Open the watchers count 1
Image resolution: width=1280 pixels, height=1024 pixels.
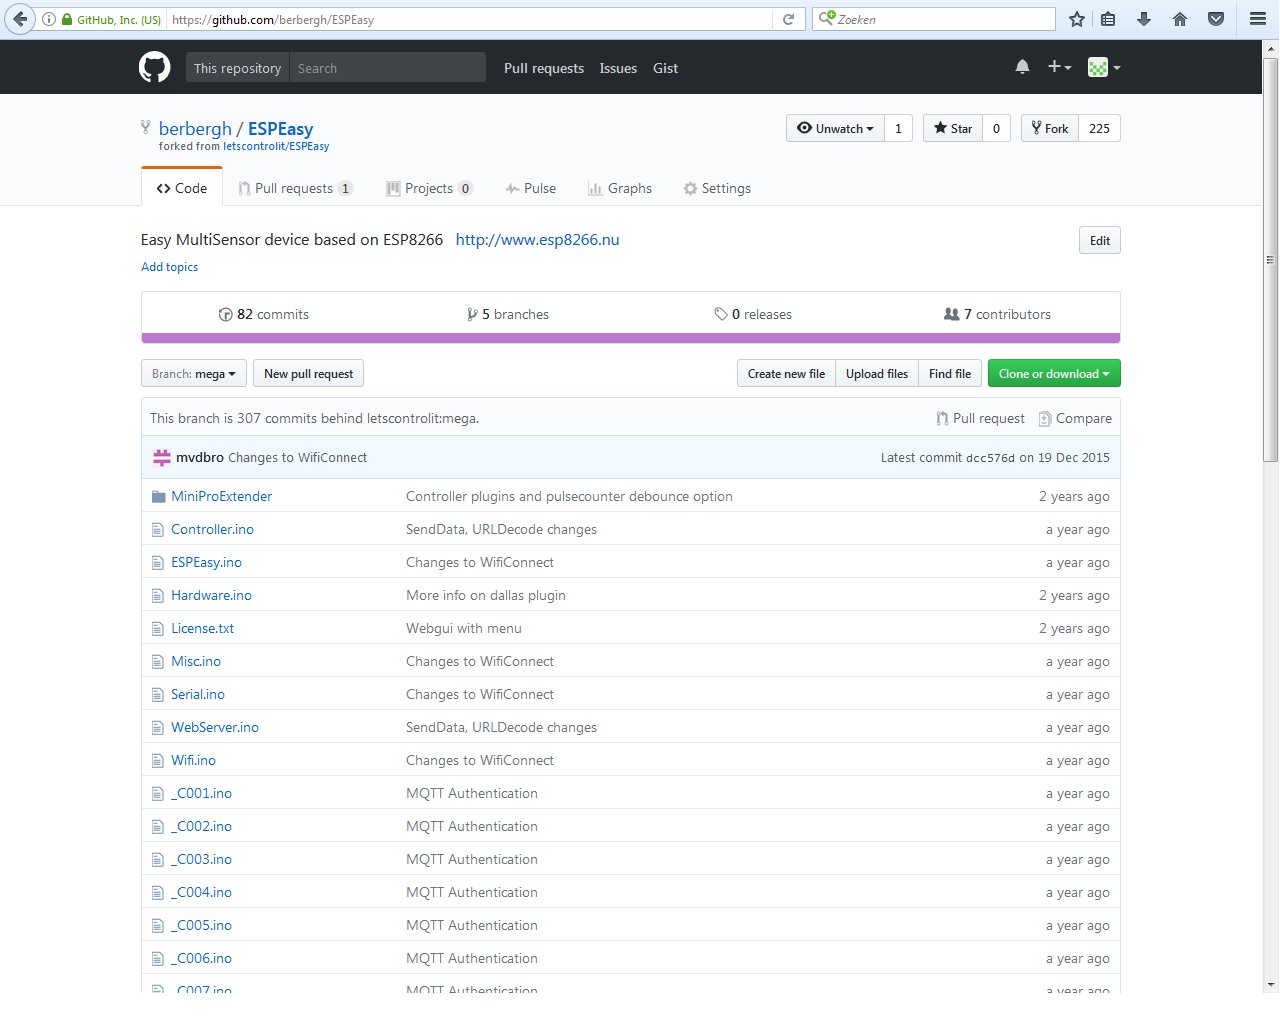(898, 128)
